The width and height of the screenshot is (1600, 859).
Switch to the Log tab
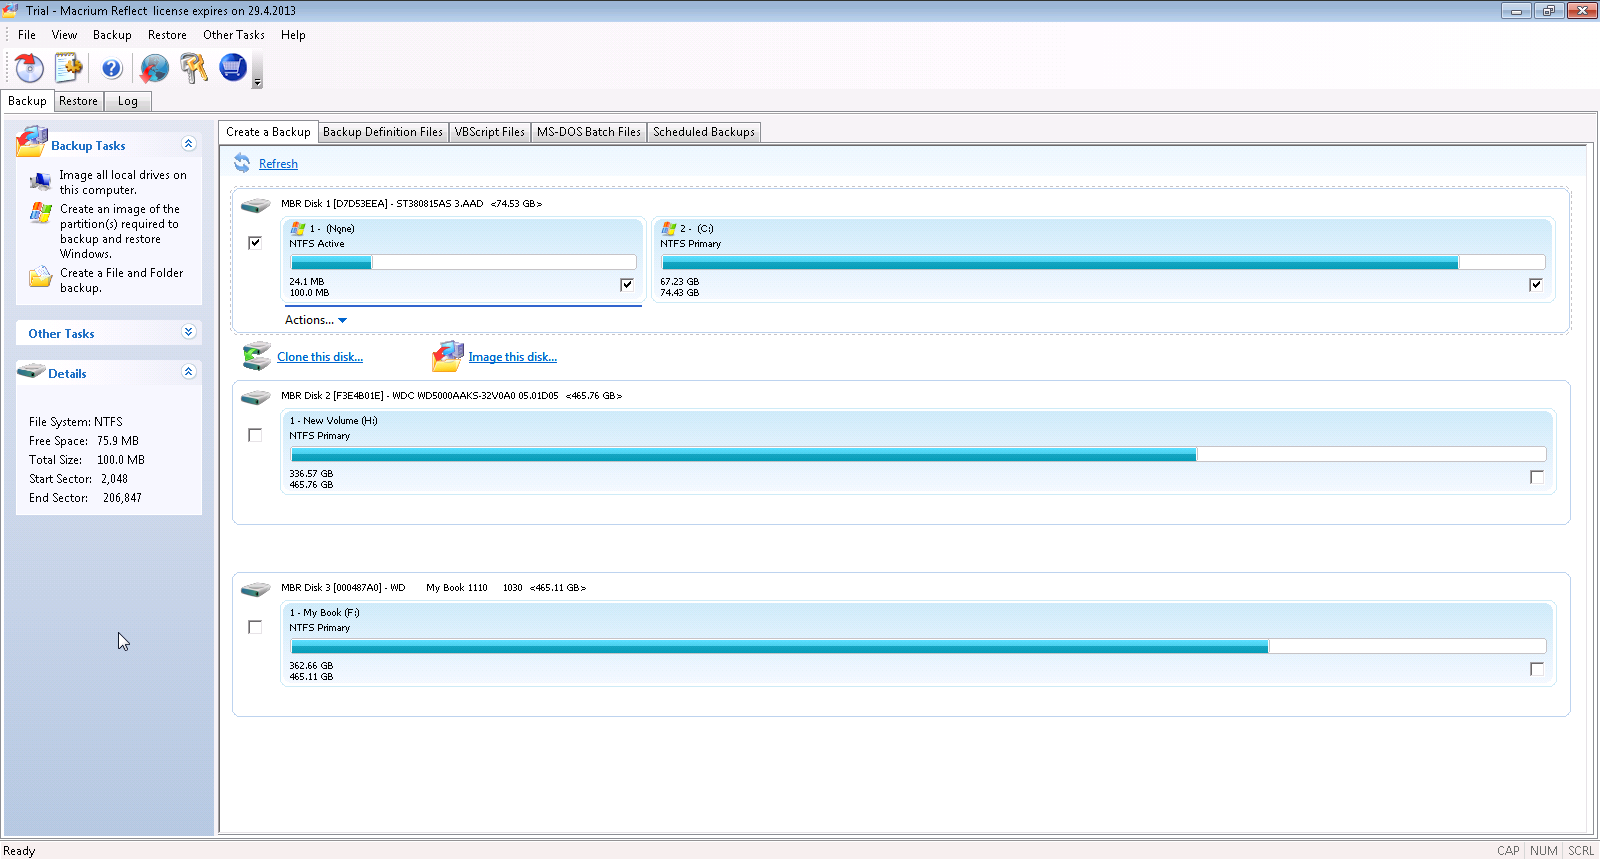coord(128,101)
